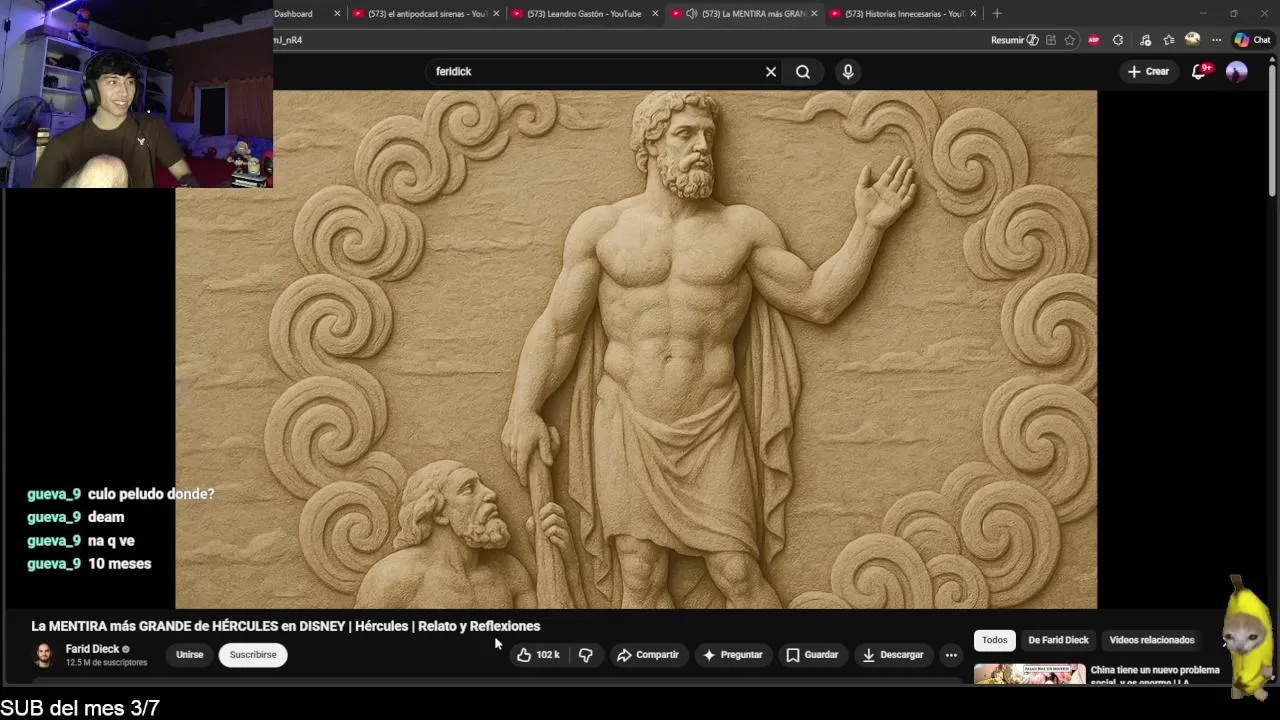Open browser settings and more ellipsis
Viewport: 1280px width, 720px height.
click(1216, 40)
